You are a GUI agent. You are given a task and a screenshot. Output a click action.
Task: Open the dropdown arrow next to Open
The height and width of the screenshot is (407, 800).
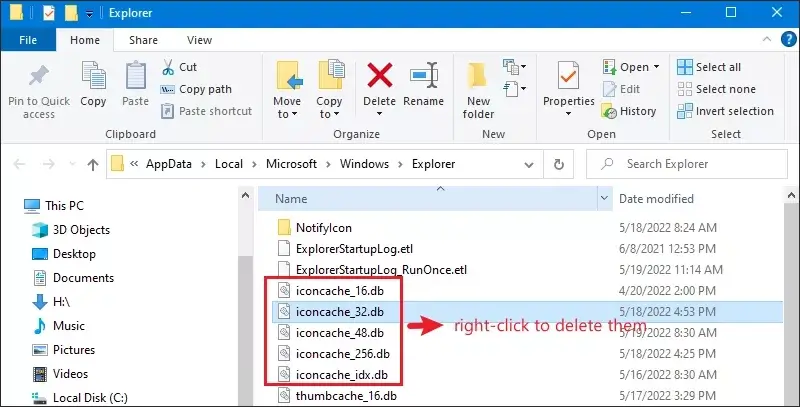(x=656, y=67)
